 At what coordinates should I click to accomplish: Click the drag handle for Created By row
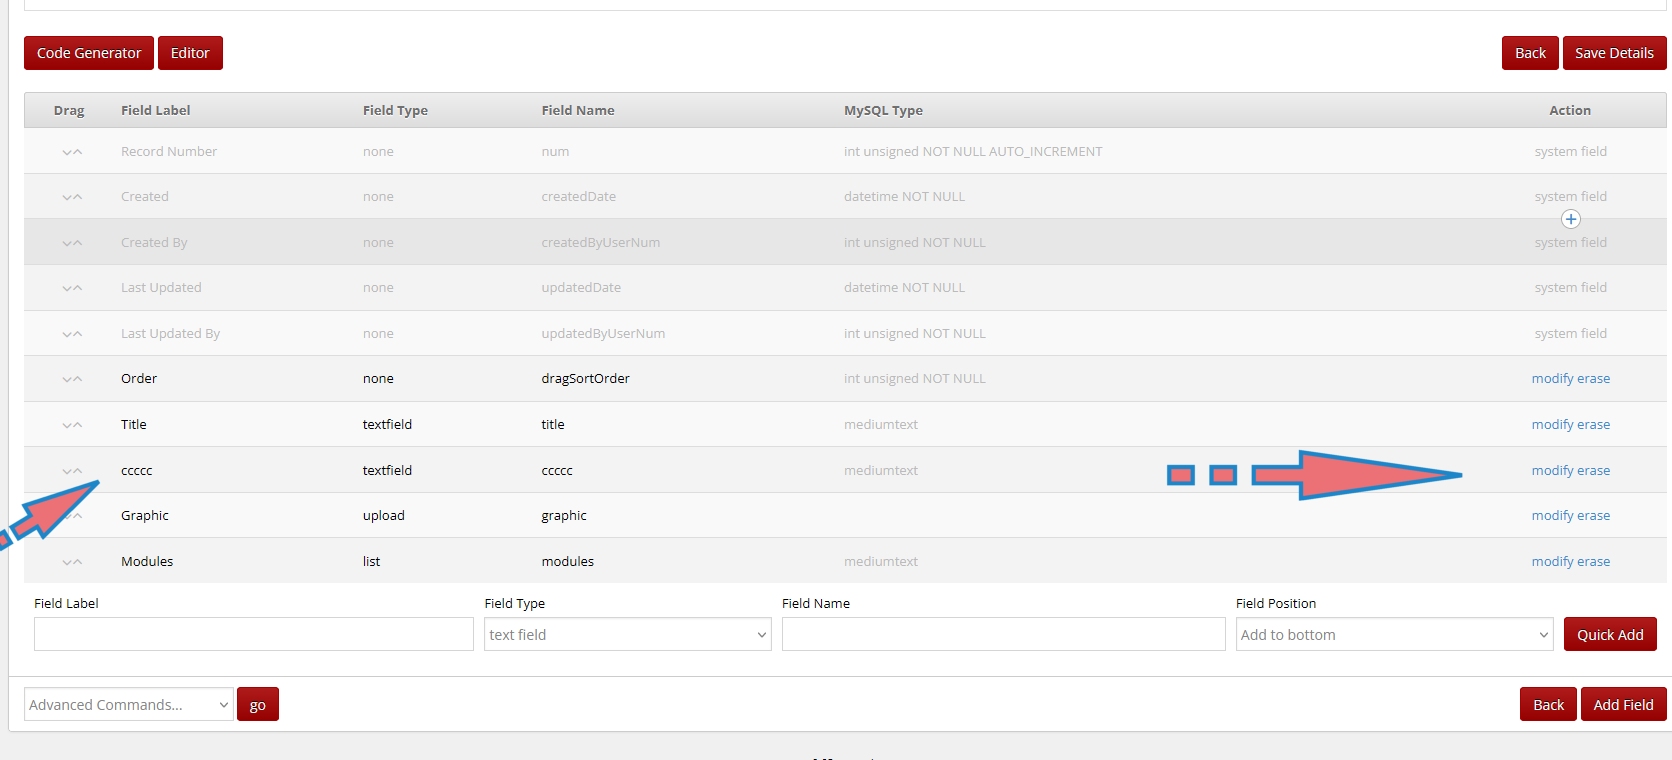pyautogui.click(x=72, y=243)
